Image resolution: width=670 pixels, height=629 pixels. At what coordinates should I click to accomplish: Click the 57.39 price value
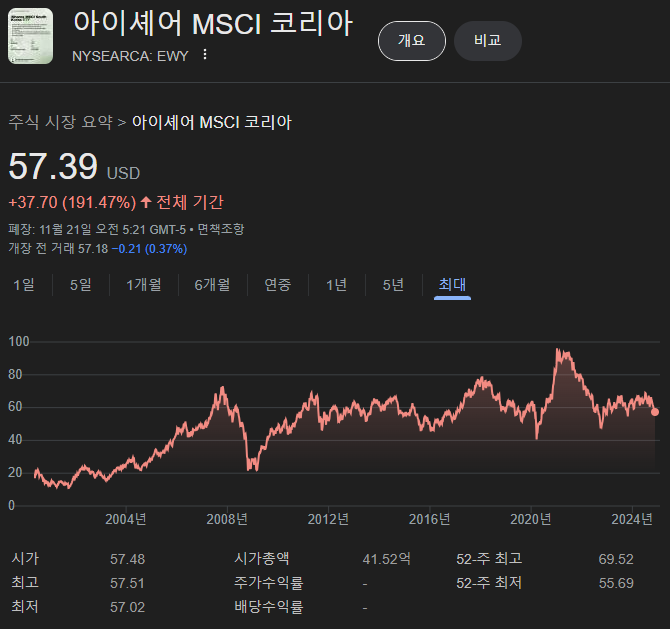click(53, 166)
